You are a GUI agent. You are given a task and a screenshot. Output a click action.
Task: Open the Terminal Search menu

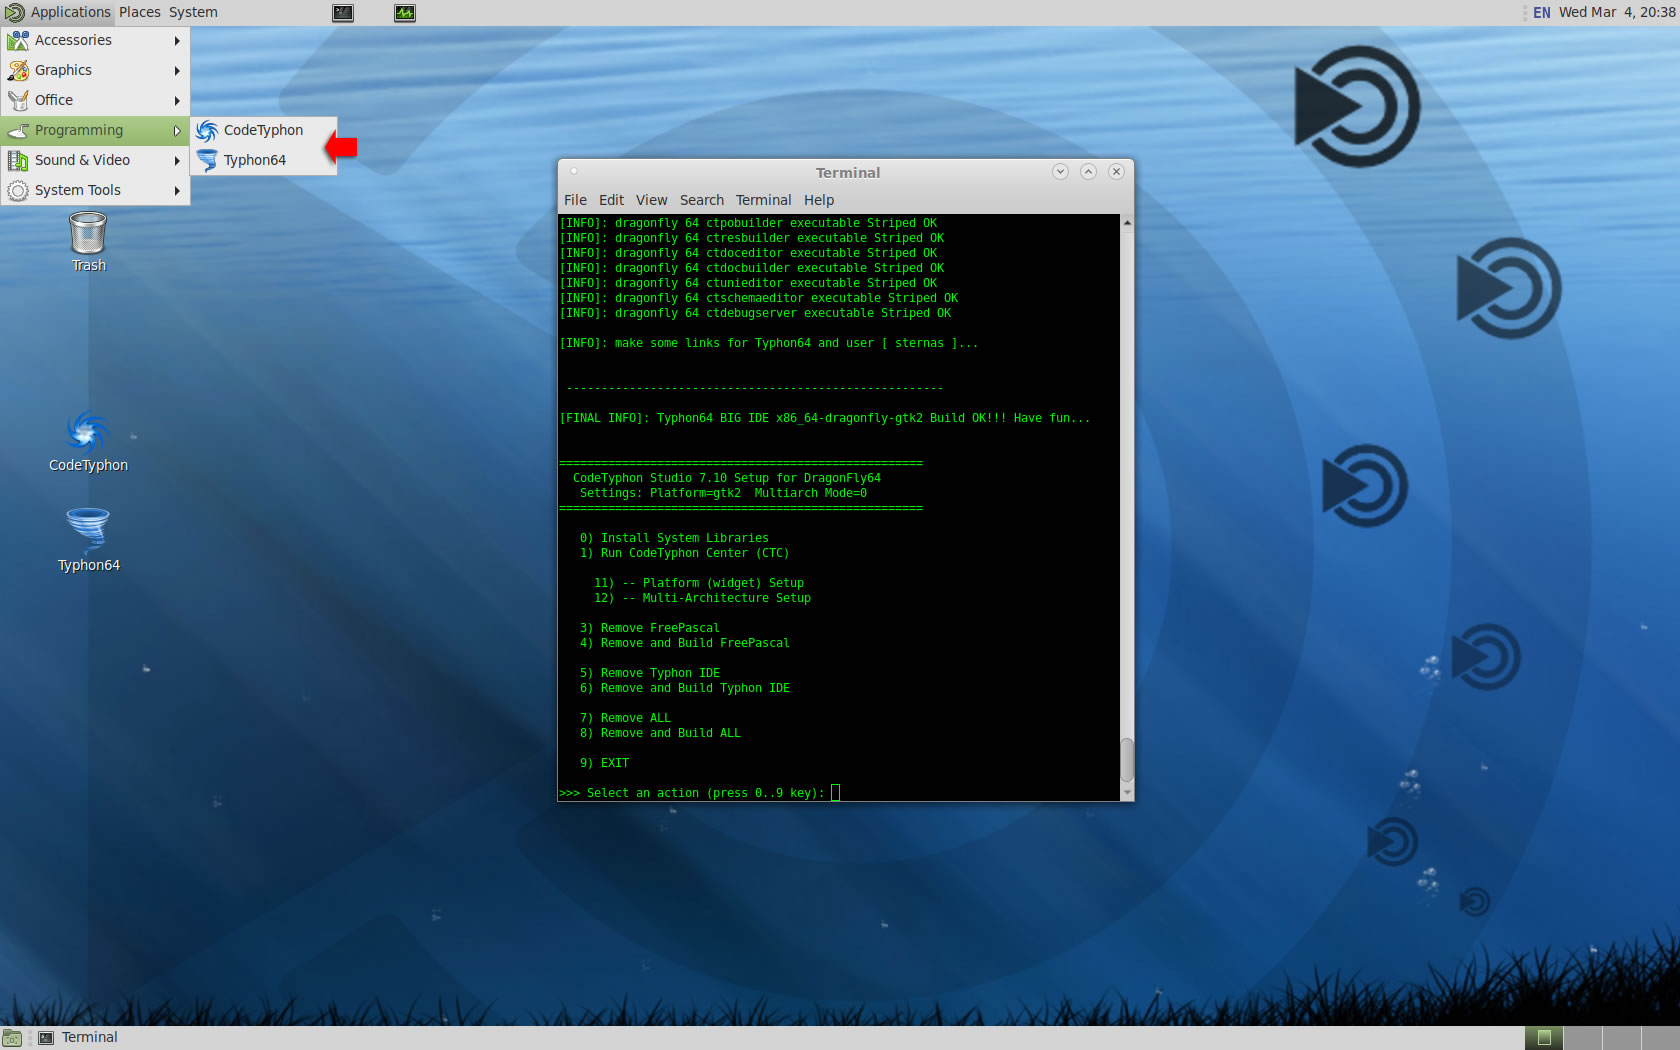(x=702, y=200)
